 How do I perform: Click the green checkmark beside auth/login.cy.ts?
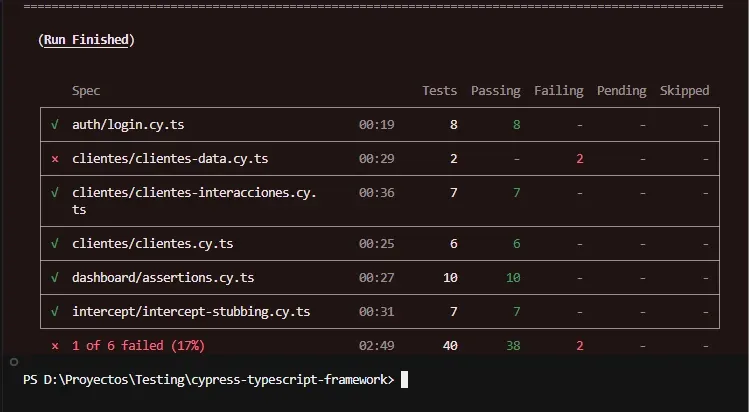[55, 125]
